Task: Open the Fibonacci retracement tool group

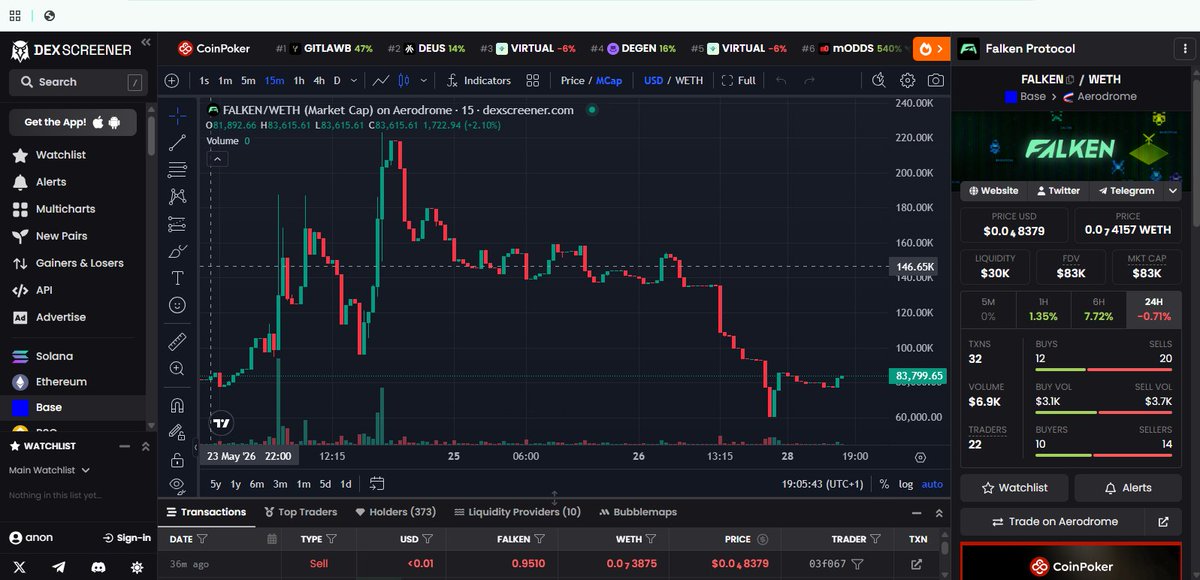Action: pos(177,169)
